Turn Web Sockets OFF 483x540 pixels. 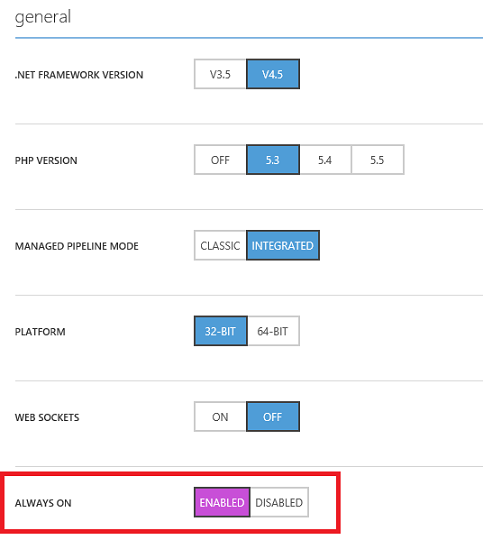coord(273,417)
